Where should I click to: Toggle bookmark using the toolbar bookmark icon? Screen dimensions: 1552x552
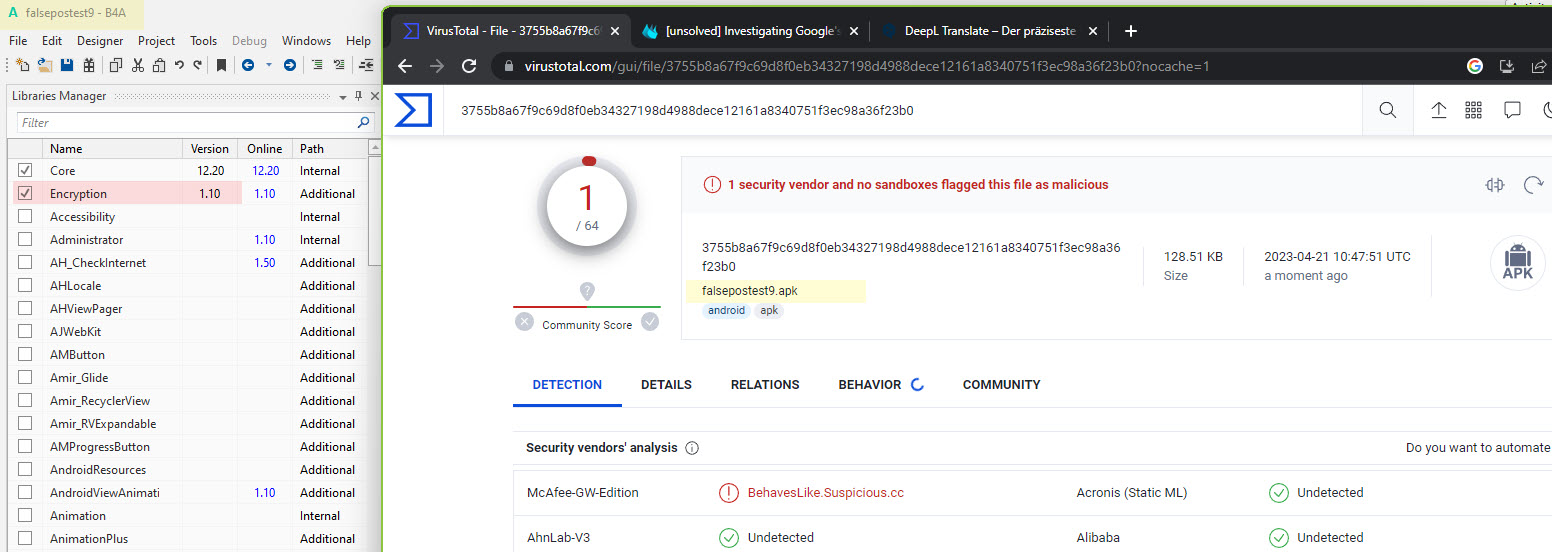(x=221, y=66)
